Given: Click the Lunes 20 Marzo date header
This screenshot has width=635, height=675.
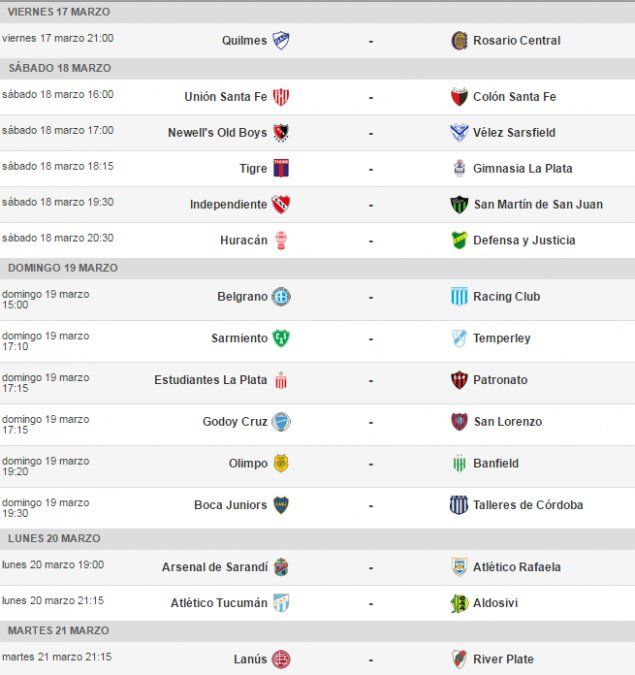Looking at the screenshot, I should click(x=54, y=538).
